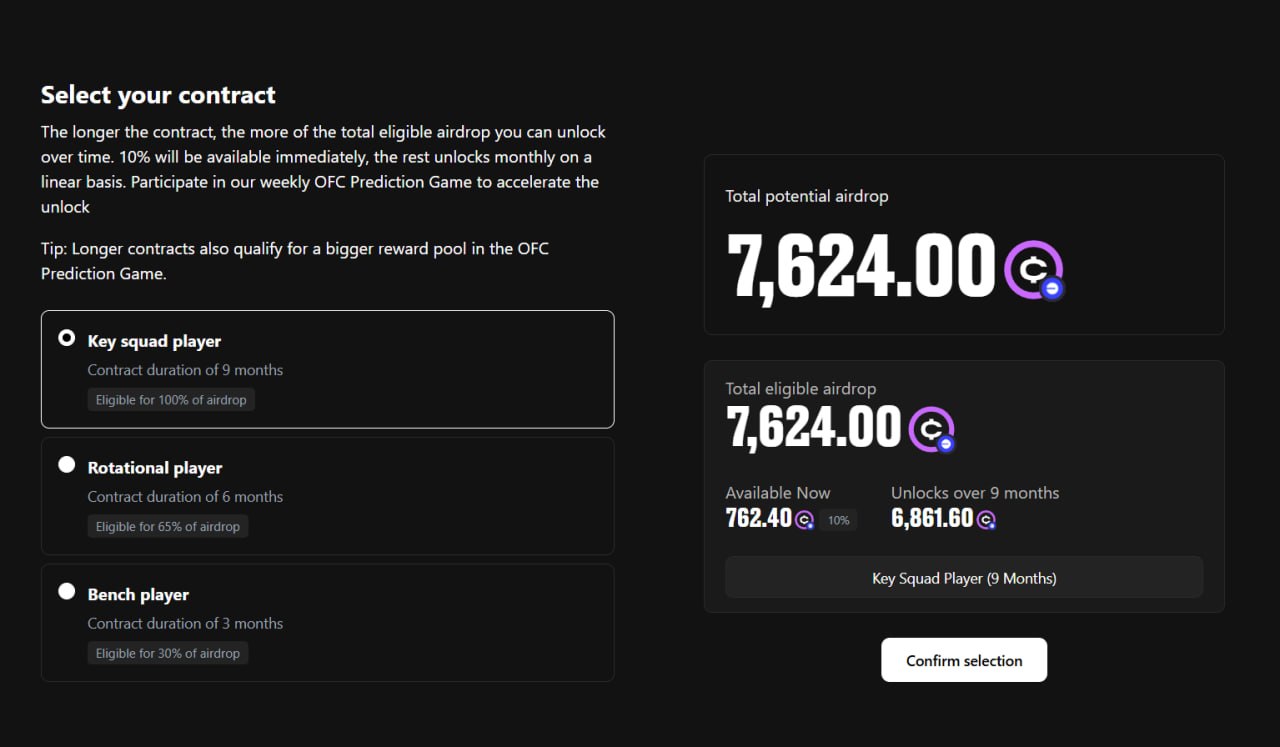This screenshot has height=747, width=1280.
Task: Click the Eligible for 30% of airdrop tag
Action: pyautogui.click(x=168, y=653)
